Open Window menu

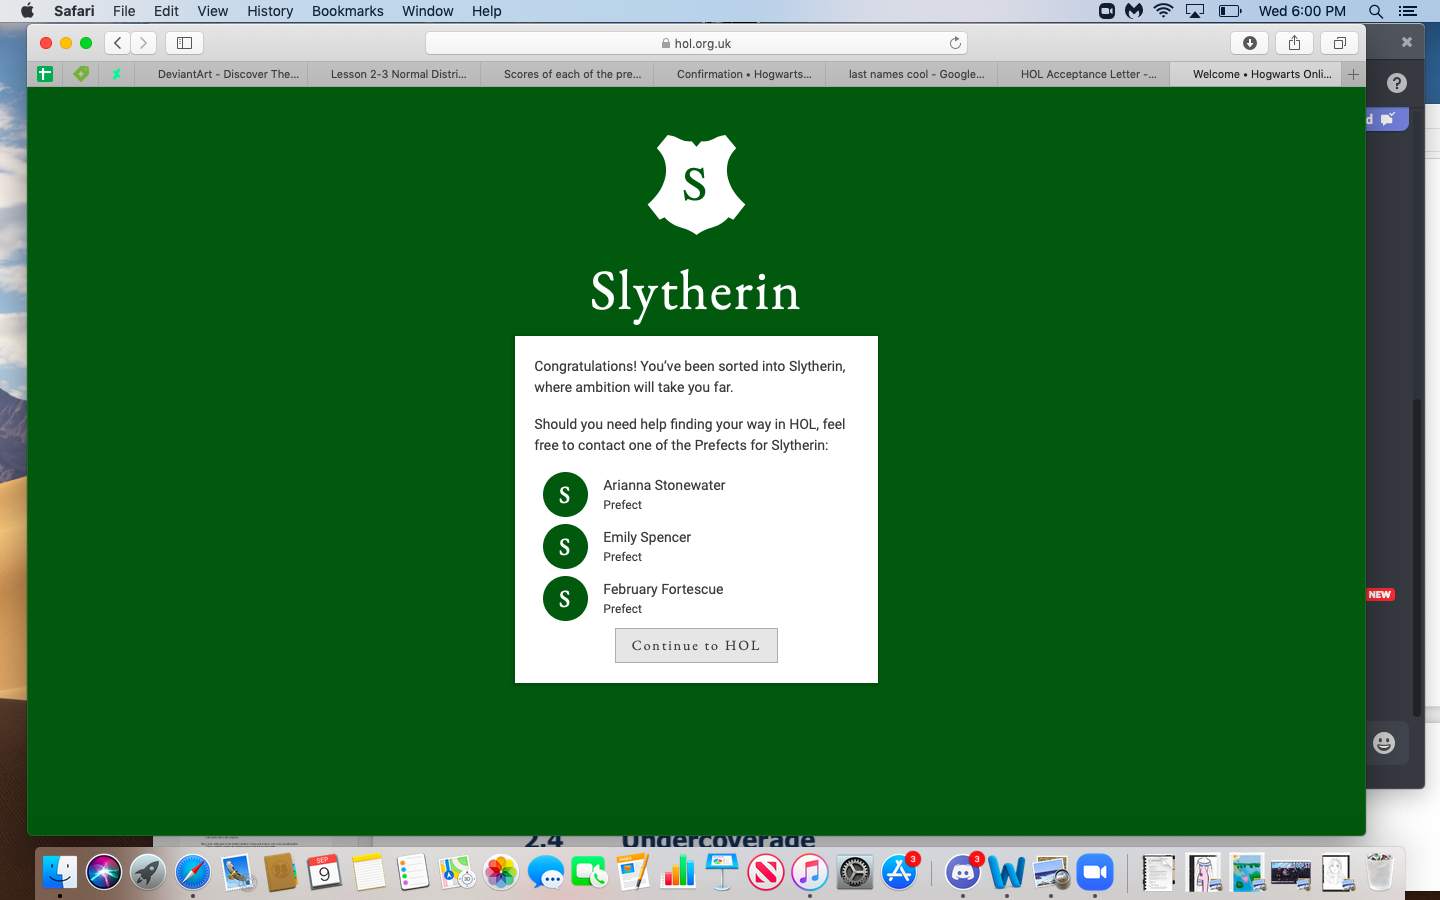point(427,11)
